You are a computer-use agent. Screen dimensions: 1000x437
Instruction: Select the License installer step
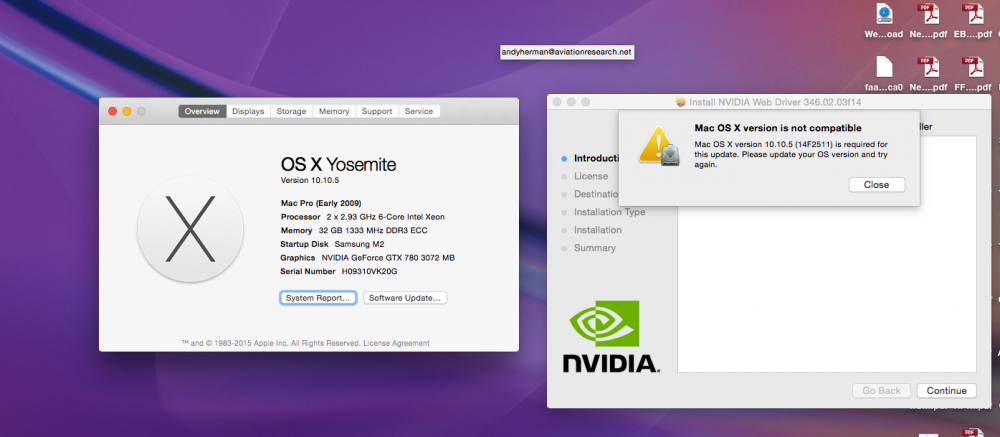point(591,176)
